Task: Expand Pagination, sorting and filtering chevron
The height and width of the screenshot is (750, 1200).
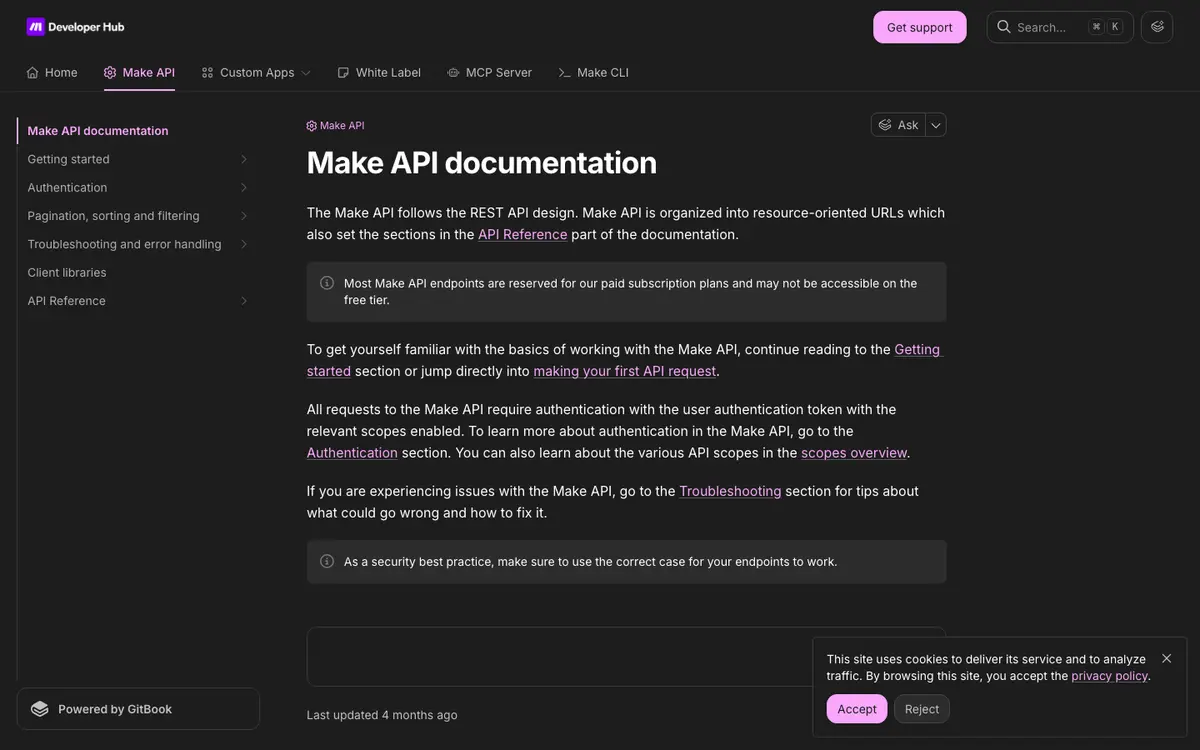Action: (244, 216)
